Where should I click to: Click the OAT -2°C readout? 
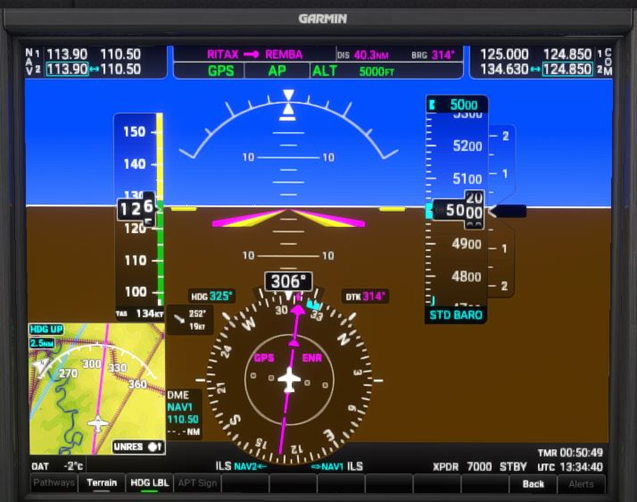57,466
